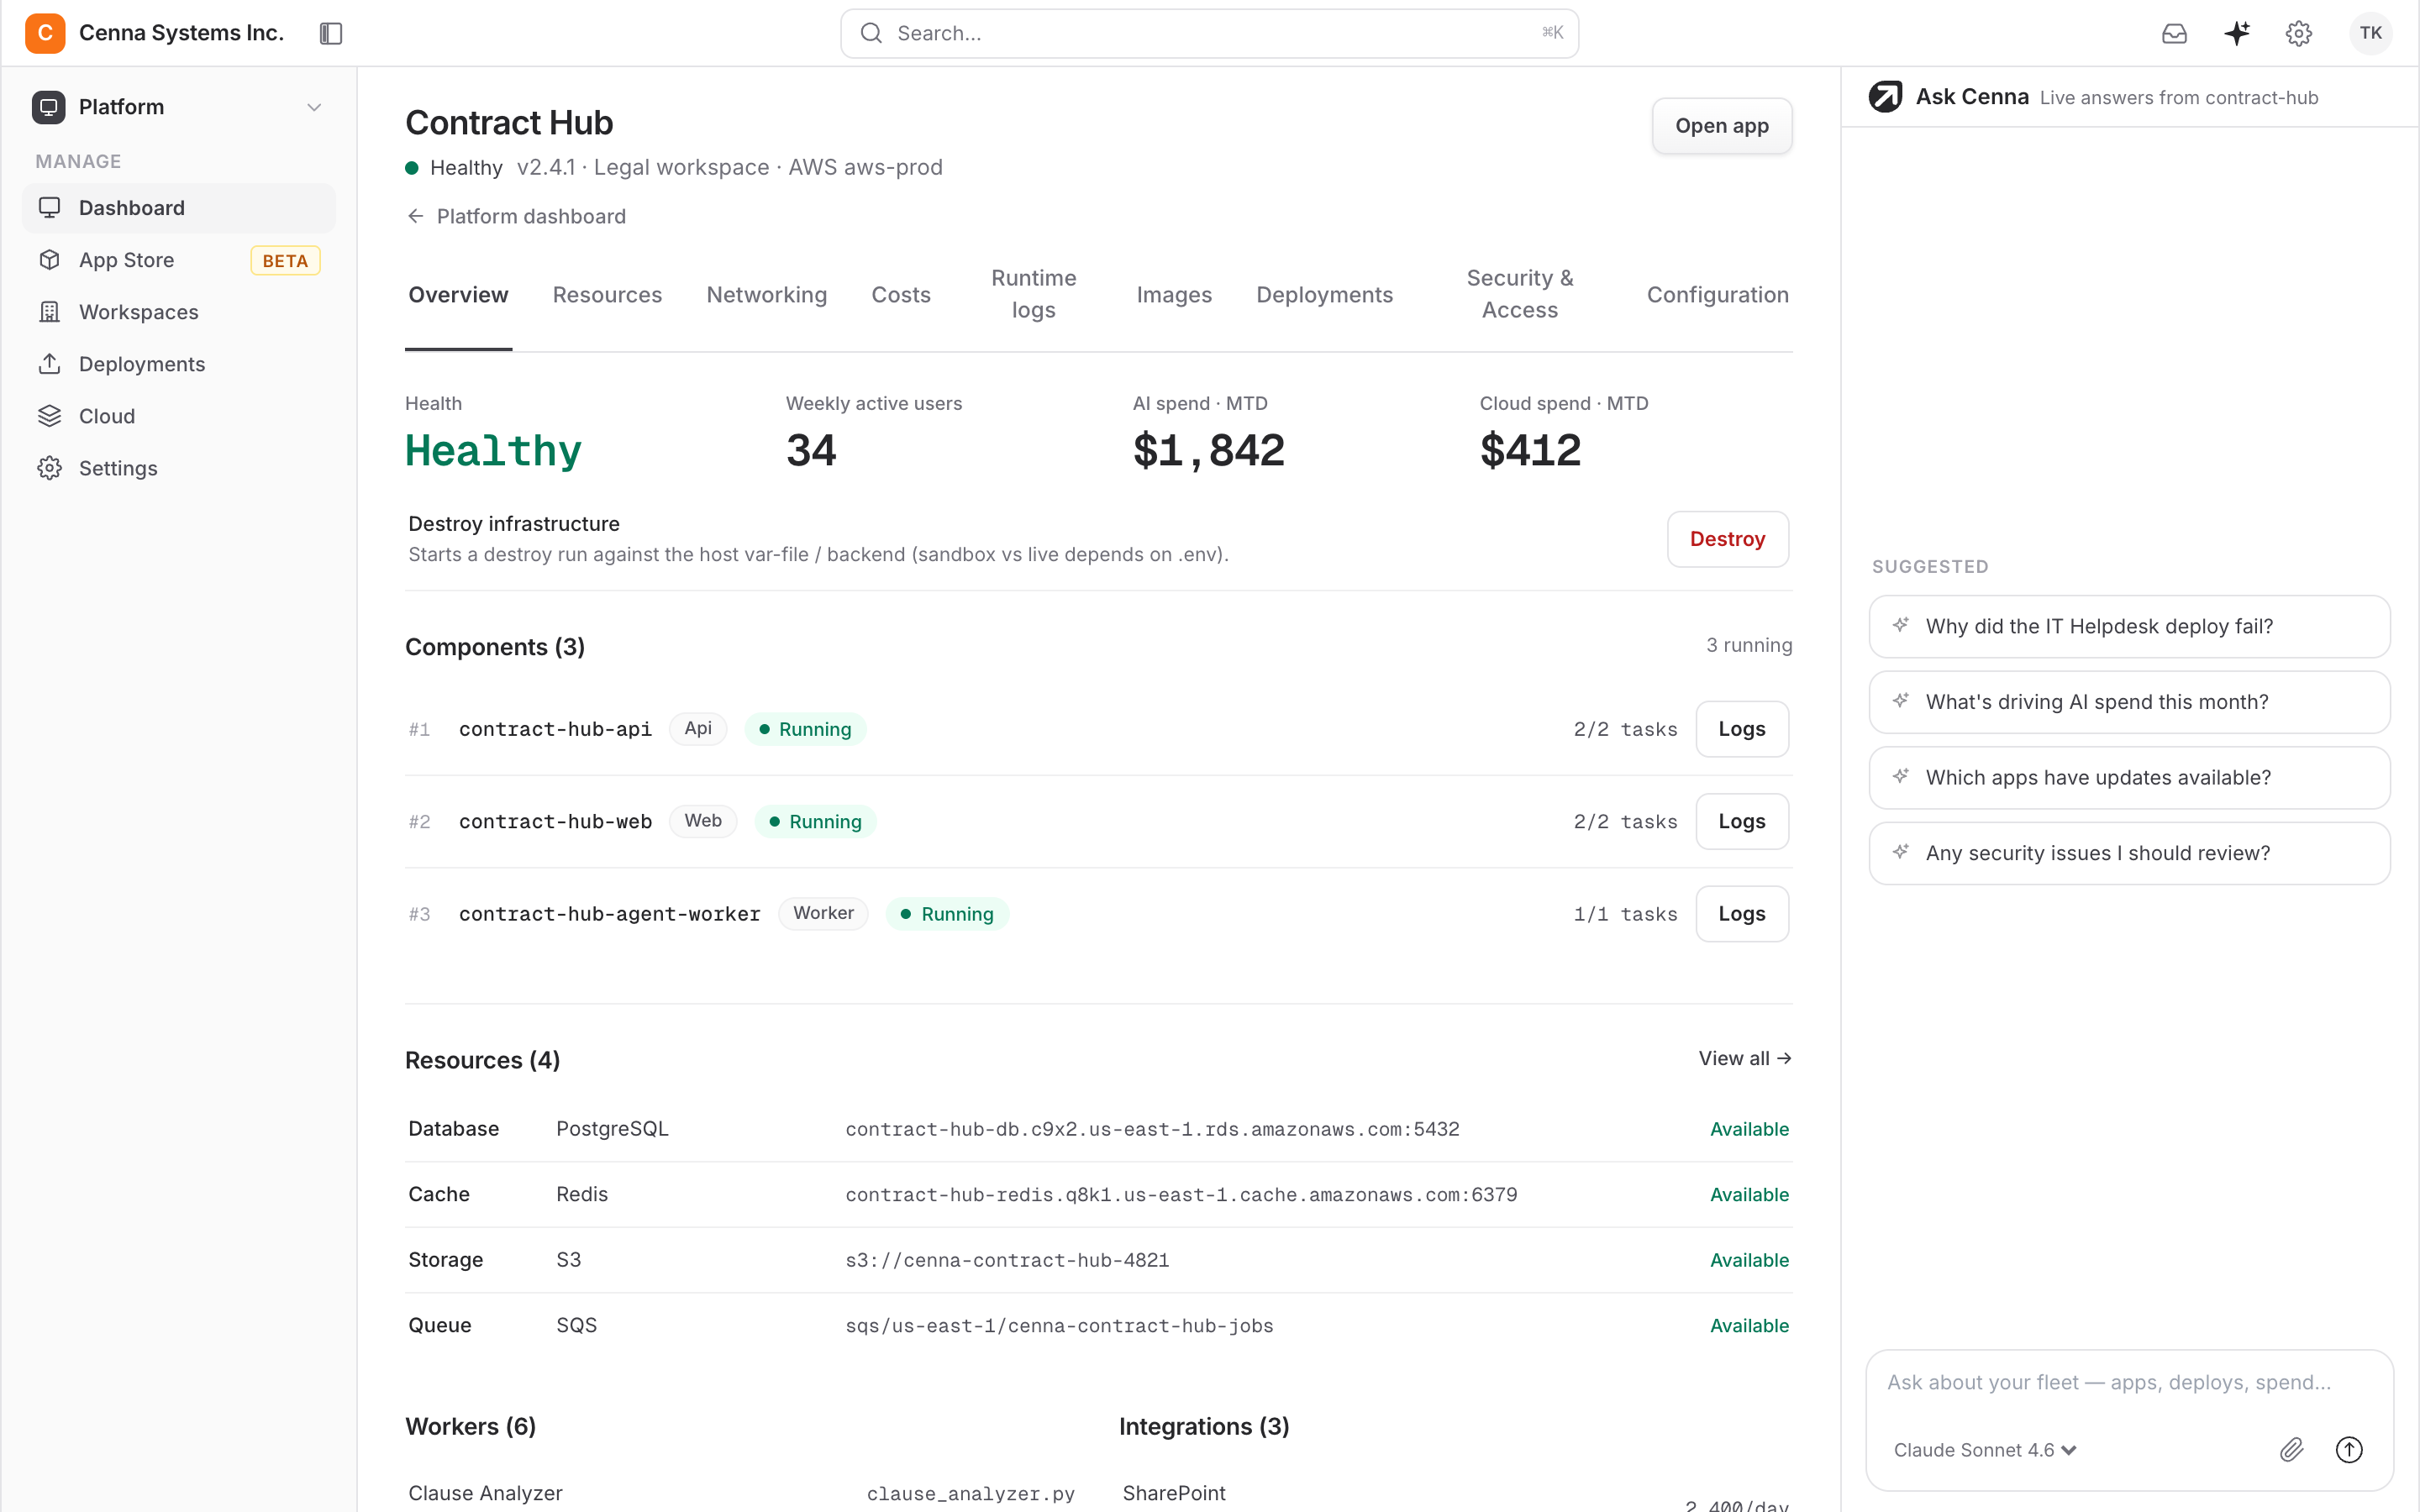Open the inbox tray icon
Image resolution: width=2420 pixels, height=1512 pixels.
[2174, 33]
